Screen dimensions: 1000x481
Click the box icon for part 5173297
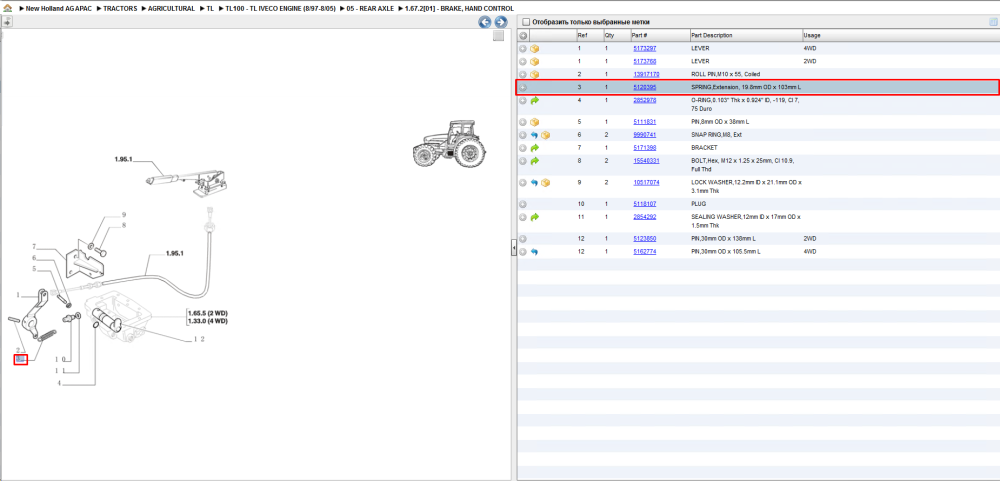coord(534,48)
